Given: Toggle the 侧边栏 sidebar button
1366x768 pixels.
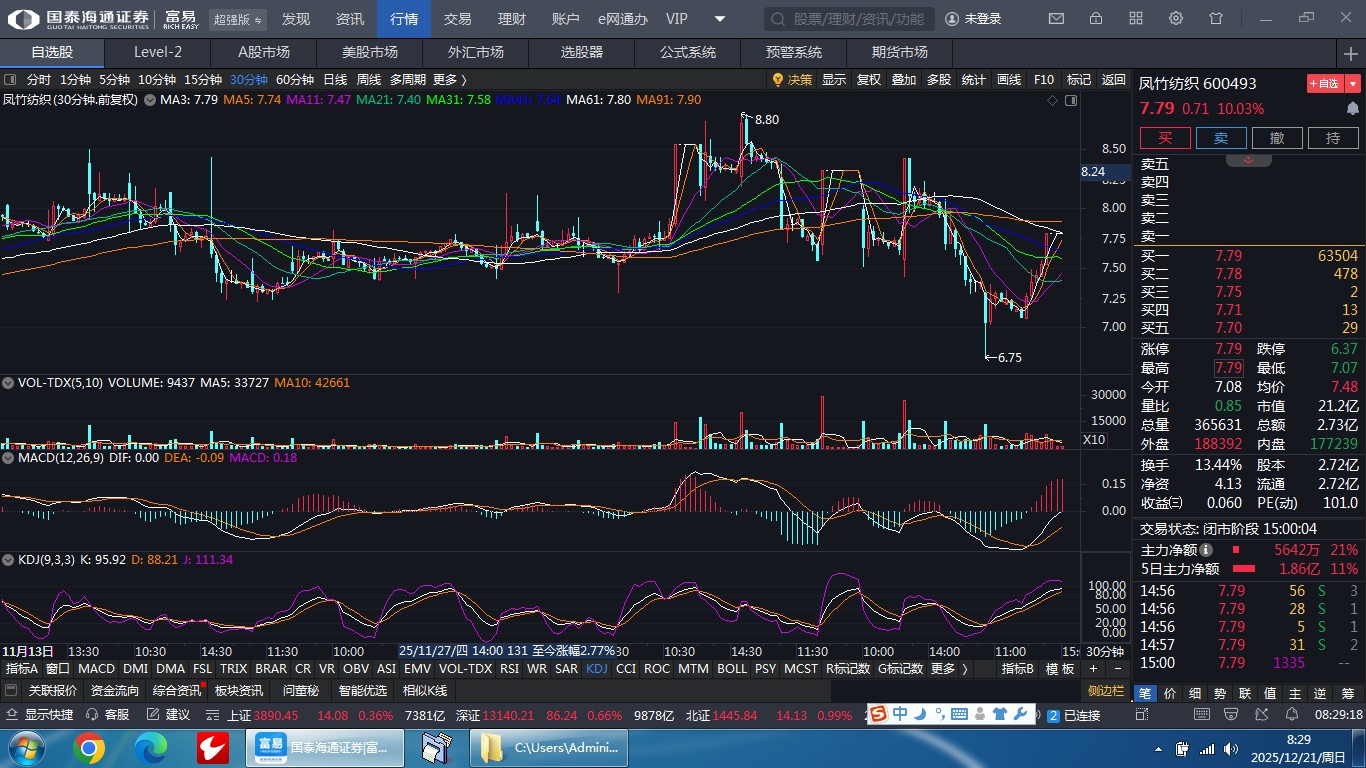Looking at the screenshot, I should point(1106,690).
